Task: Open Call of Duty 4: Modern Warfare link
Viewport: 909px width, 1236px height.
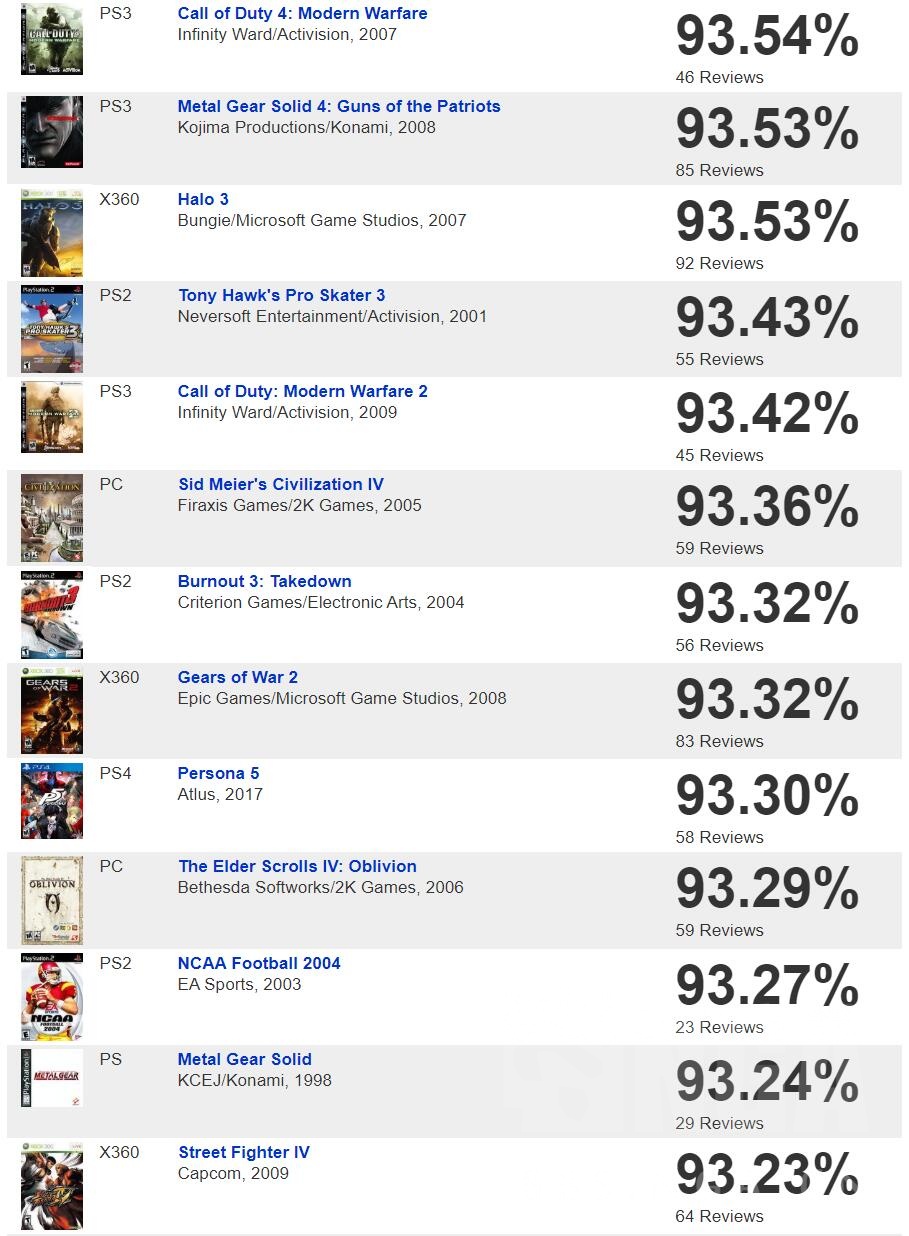Action: [302, 13]
